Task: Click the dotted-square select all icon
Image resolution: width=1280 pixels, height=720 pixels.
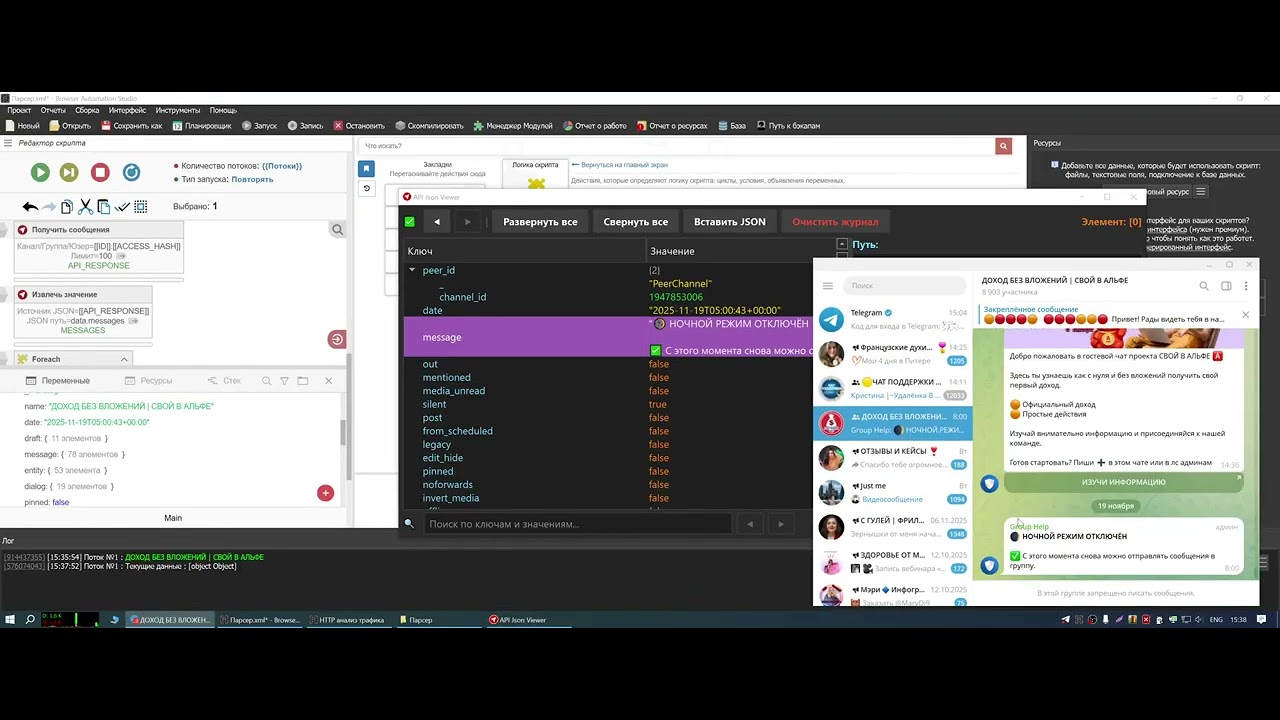Action: [141, 207]
